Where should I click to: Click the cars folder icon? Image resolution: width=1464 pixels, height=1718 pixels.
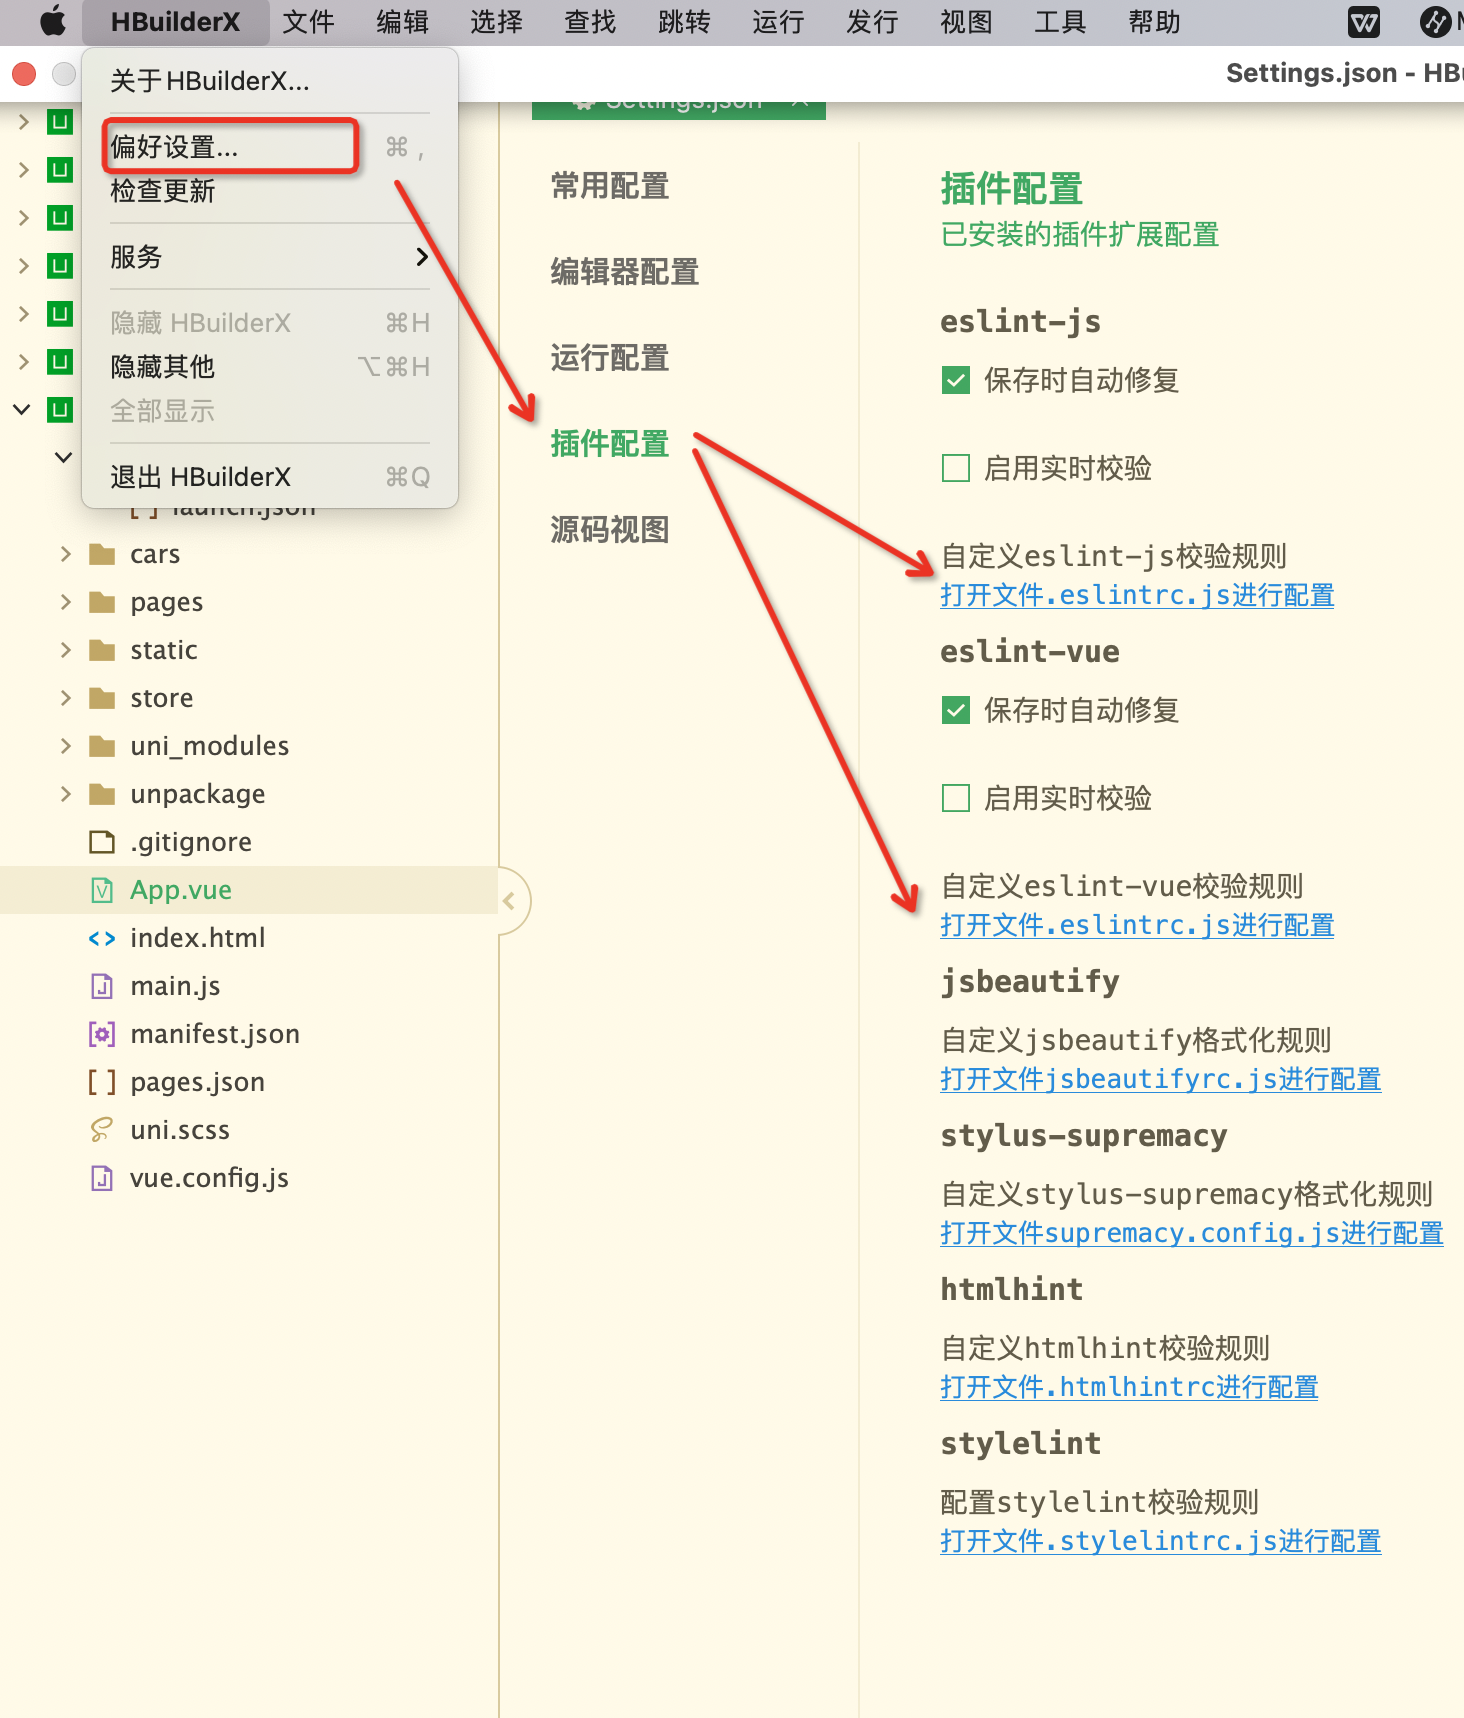pyautogui.click(x=102, y=554)
